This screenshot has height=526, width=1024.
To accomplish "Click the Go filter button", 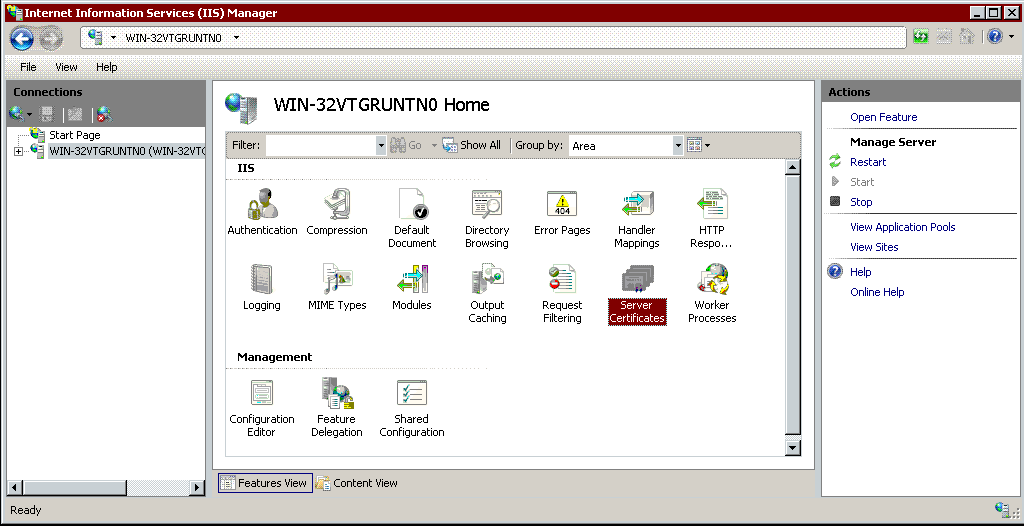I will pyautogui.click(x=408, y=145).
